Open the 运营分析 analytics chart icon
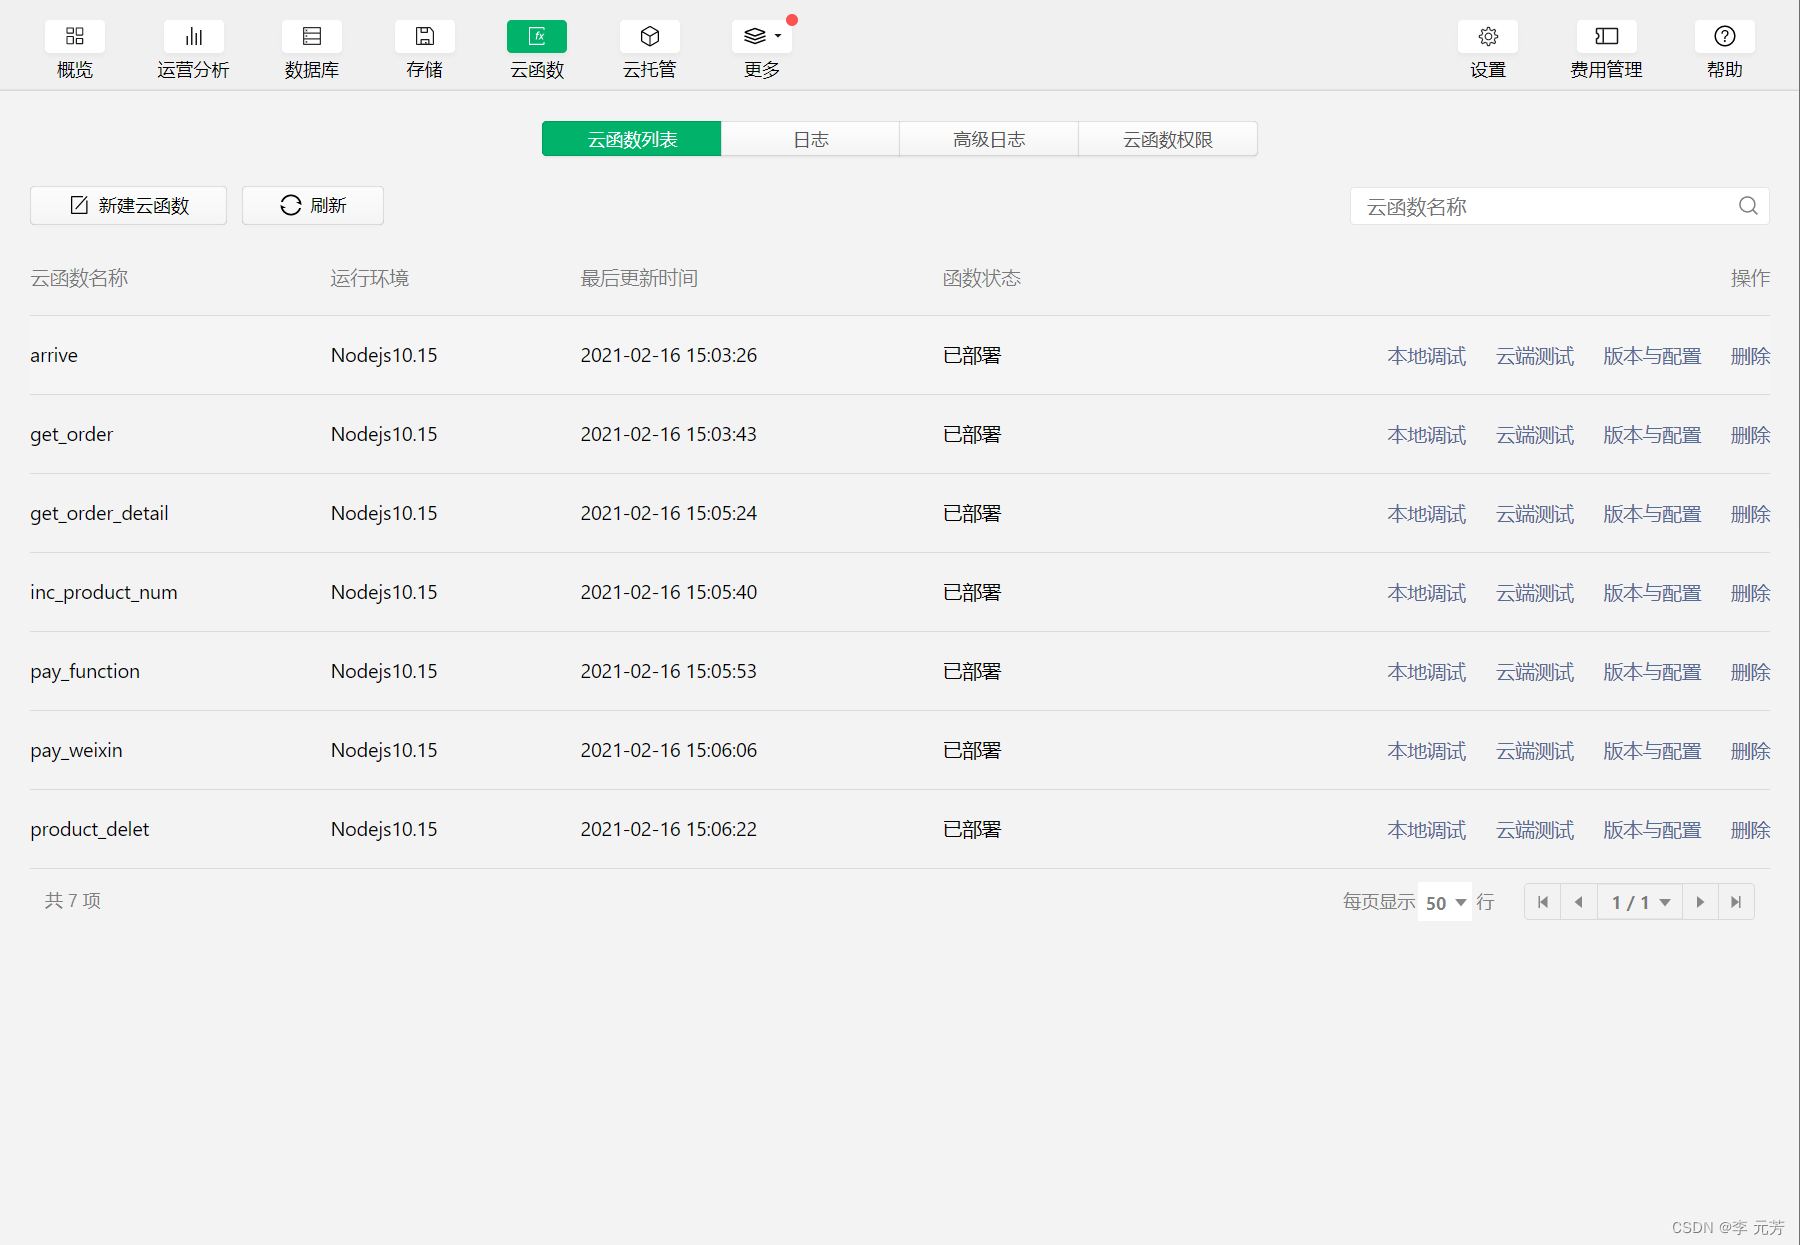 click(194, 37)
